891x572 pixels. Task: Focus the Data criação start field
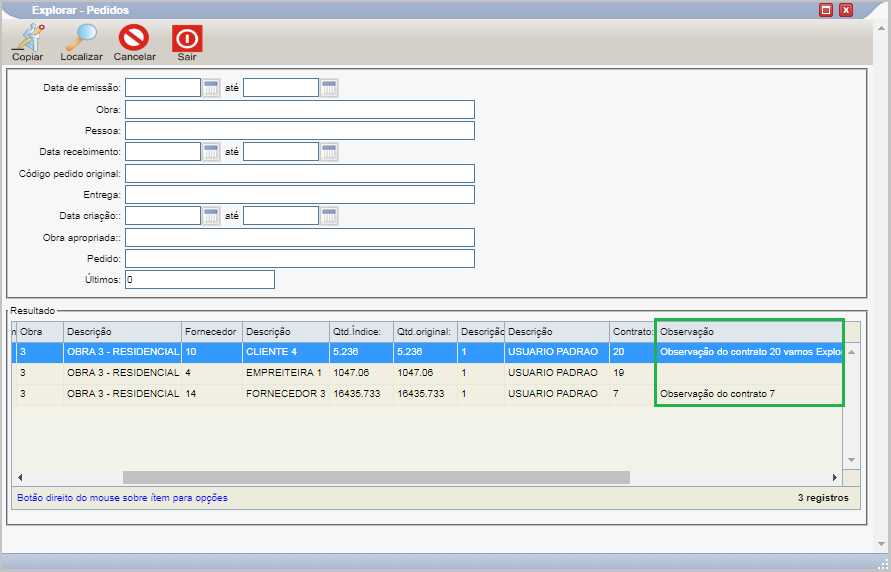tap(163, 216)
